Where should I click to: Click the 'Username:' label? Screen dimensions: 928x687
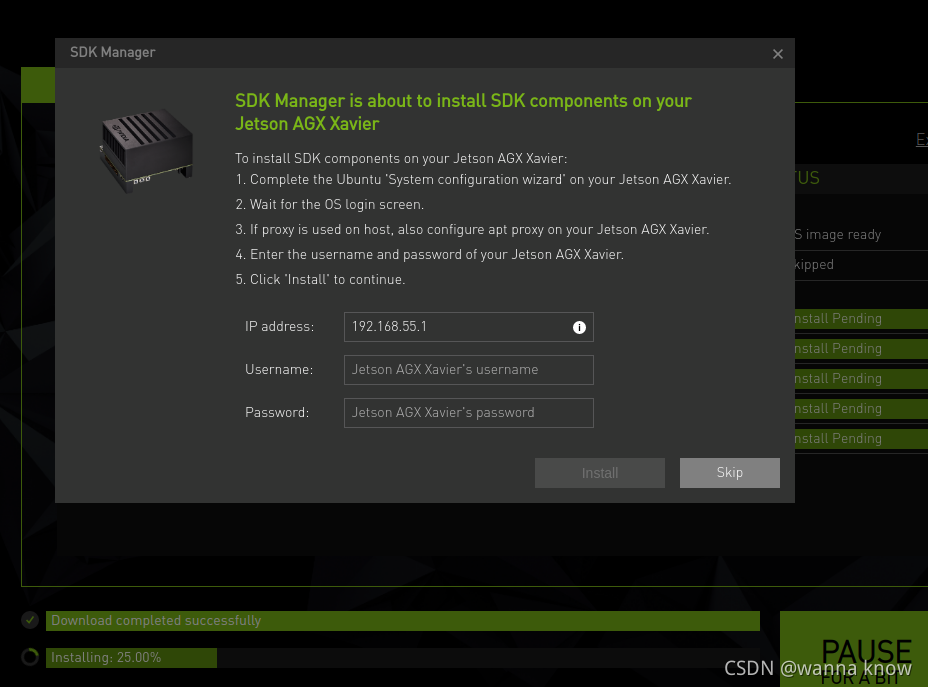click(279, 370)
